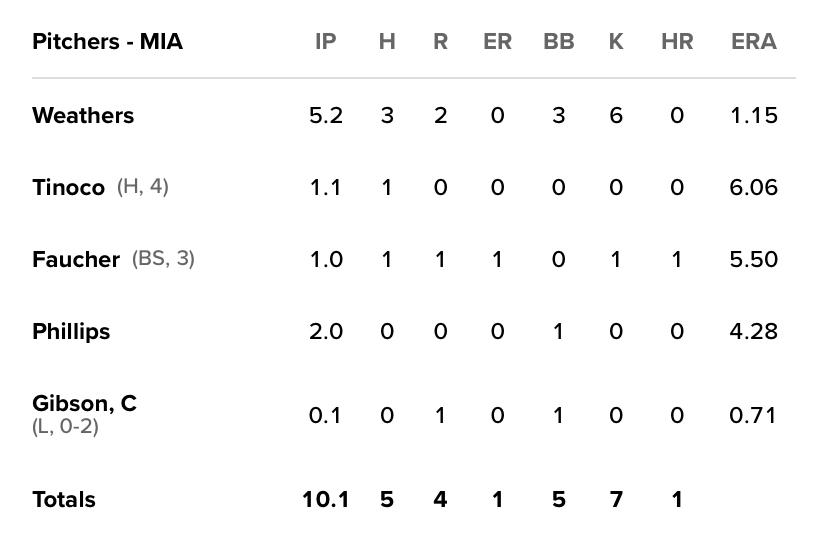Select Weathers' 1.15 ERA value
828x549 pixels.
click(754, 115)
